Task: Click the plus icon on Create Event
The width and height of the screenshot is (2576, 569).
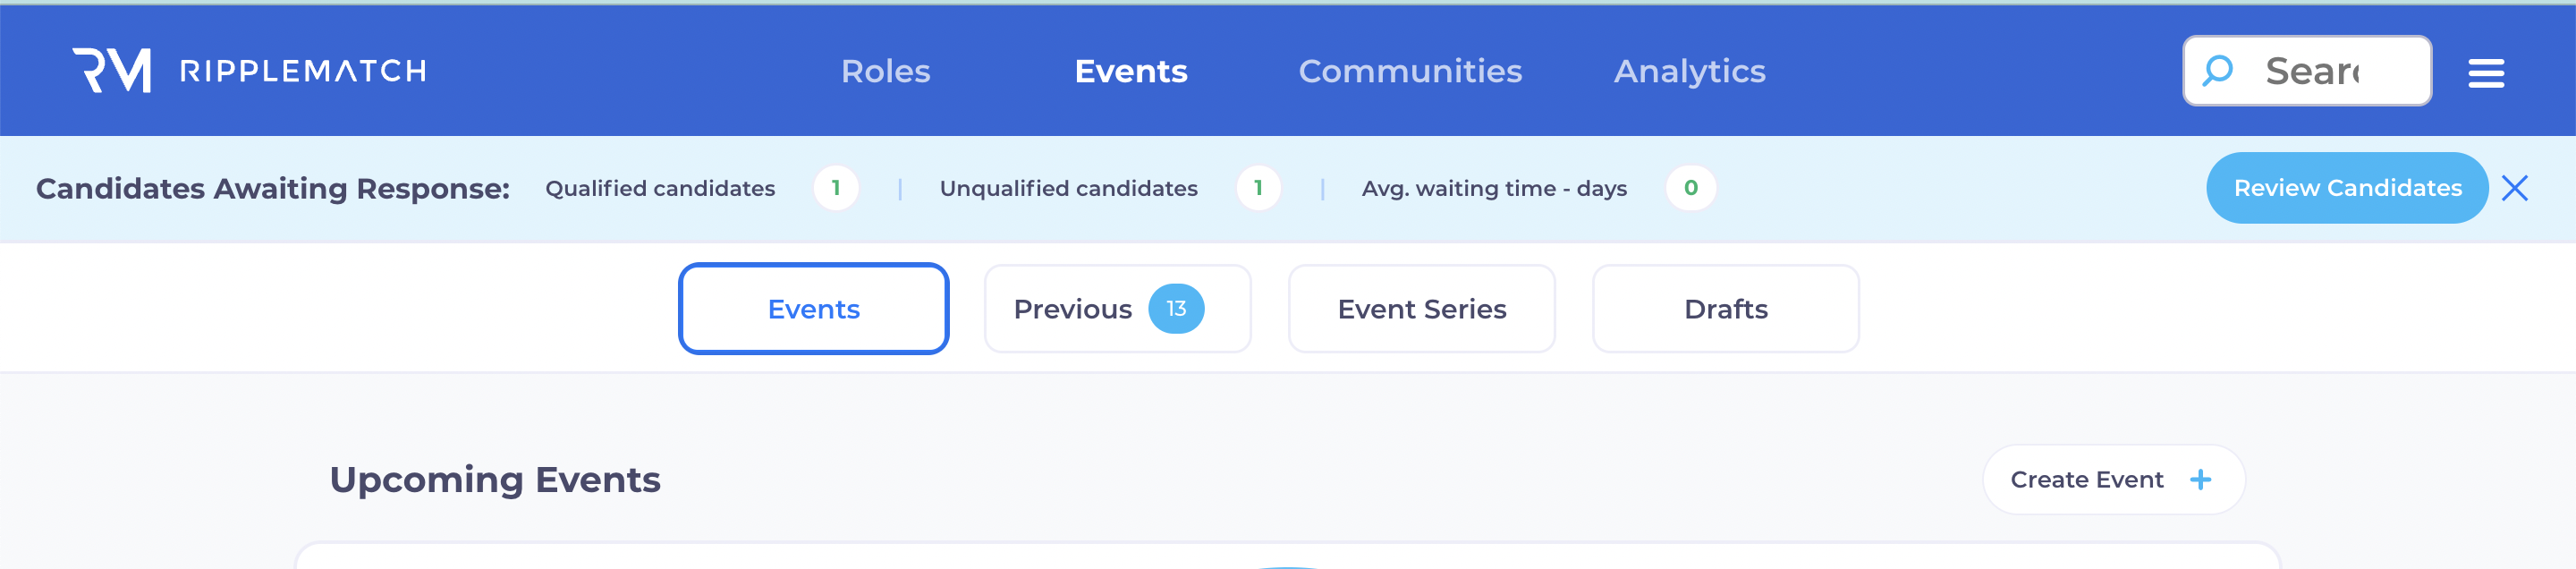Action: (2200, 480)
